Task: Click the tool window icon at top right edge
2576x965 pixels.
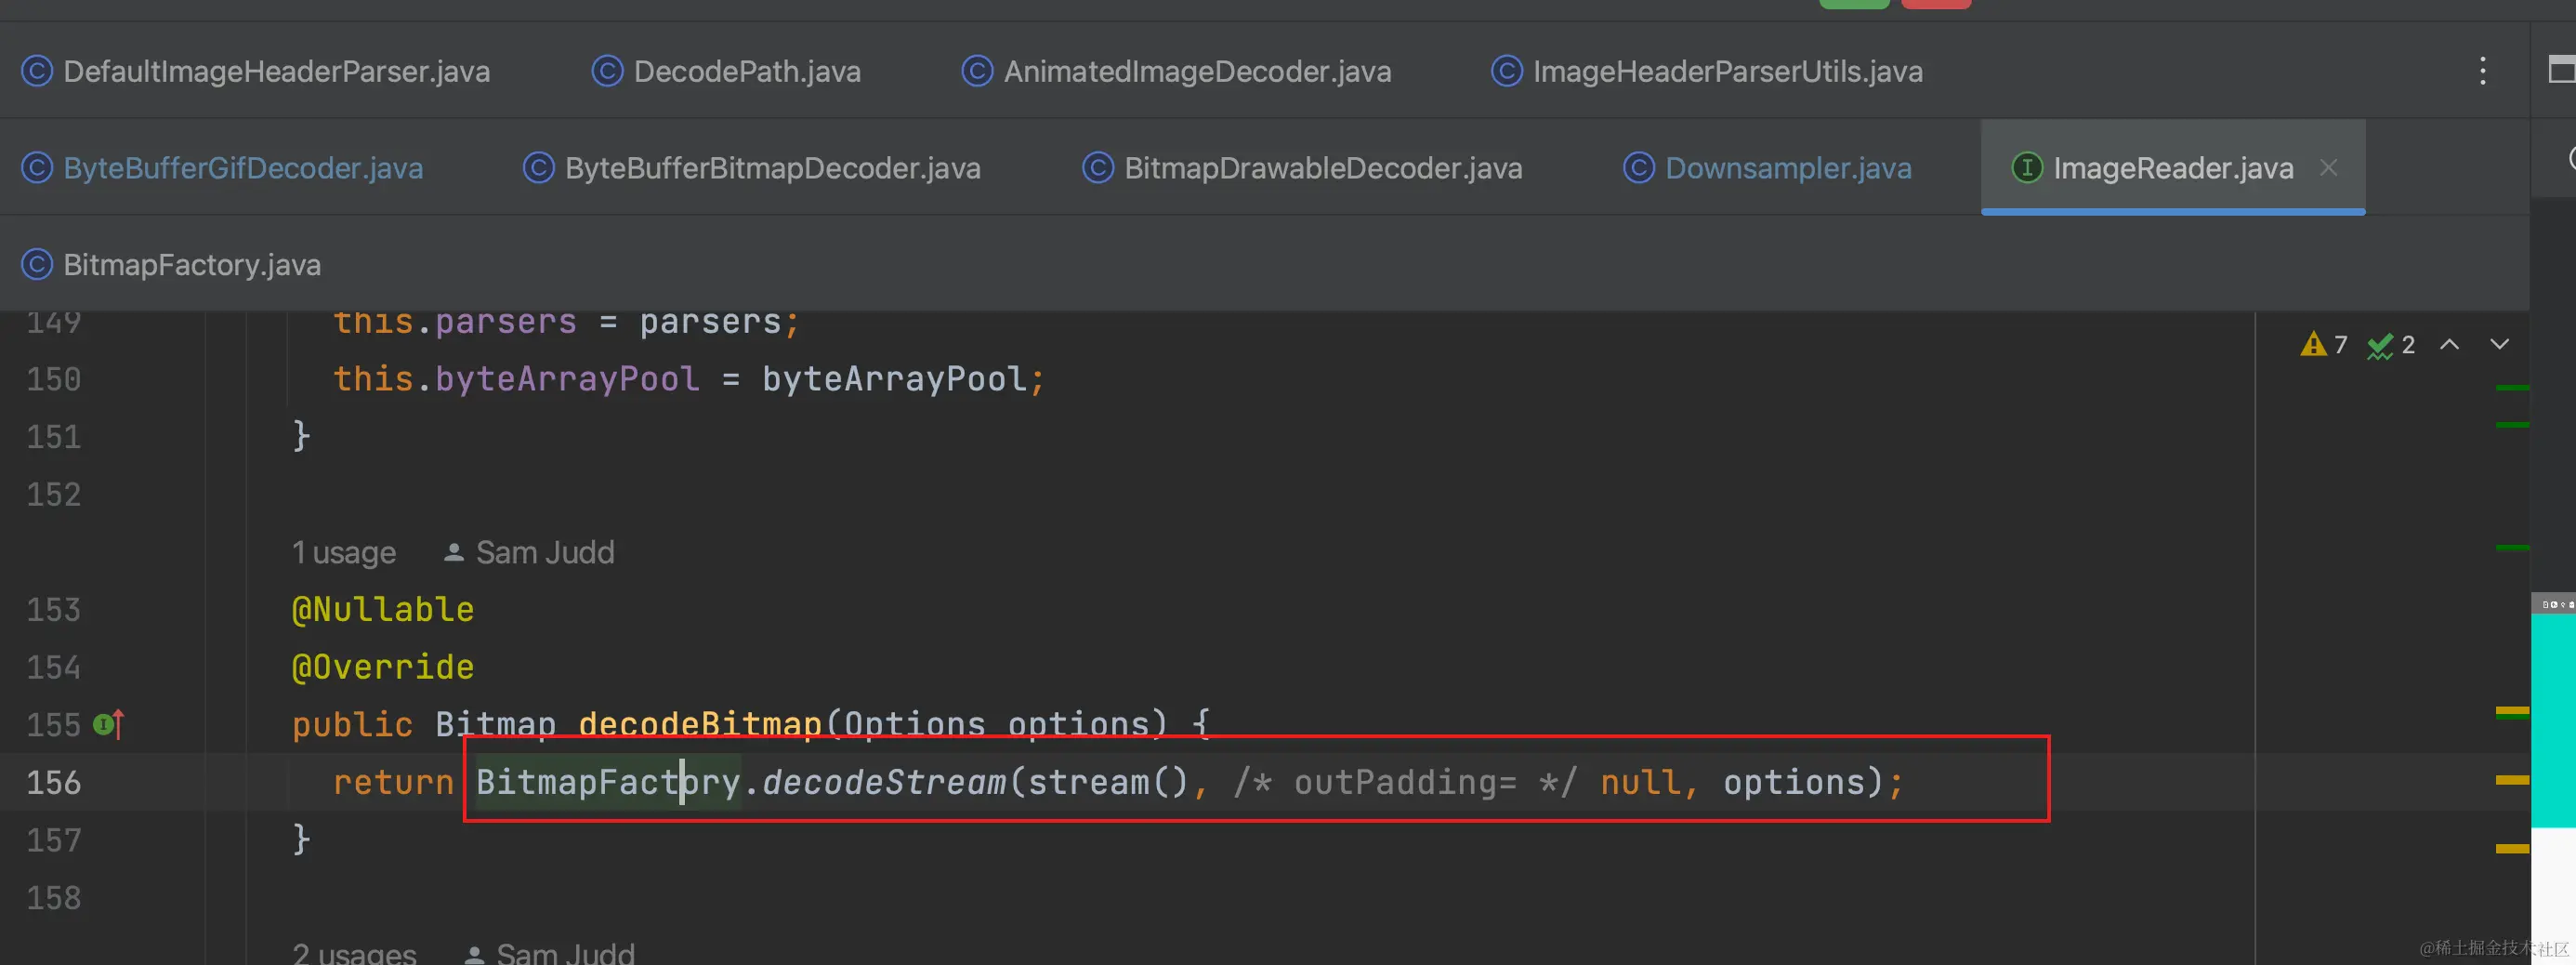Action: coord(2562,71)
